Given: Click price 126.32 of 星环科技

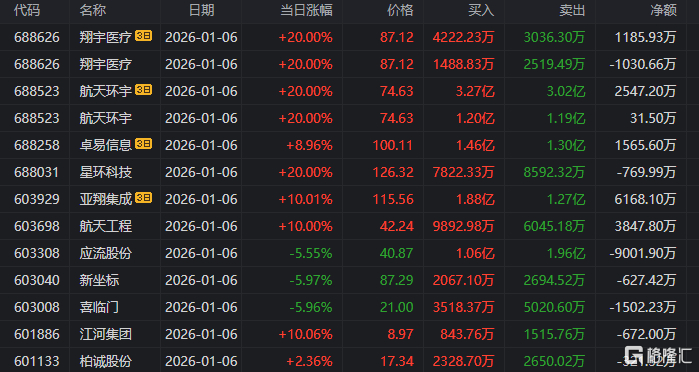Looking at the screenshot, I should tap(394, 172).
